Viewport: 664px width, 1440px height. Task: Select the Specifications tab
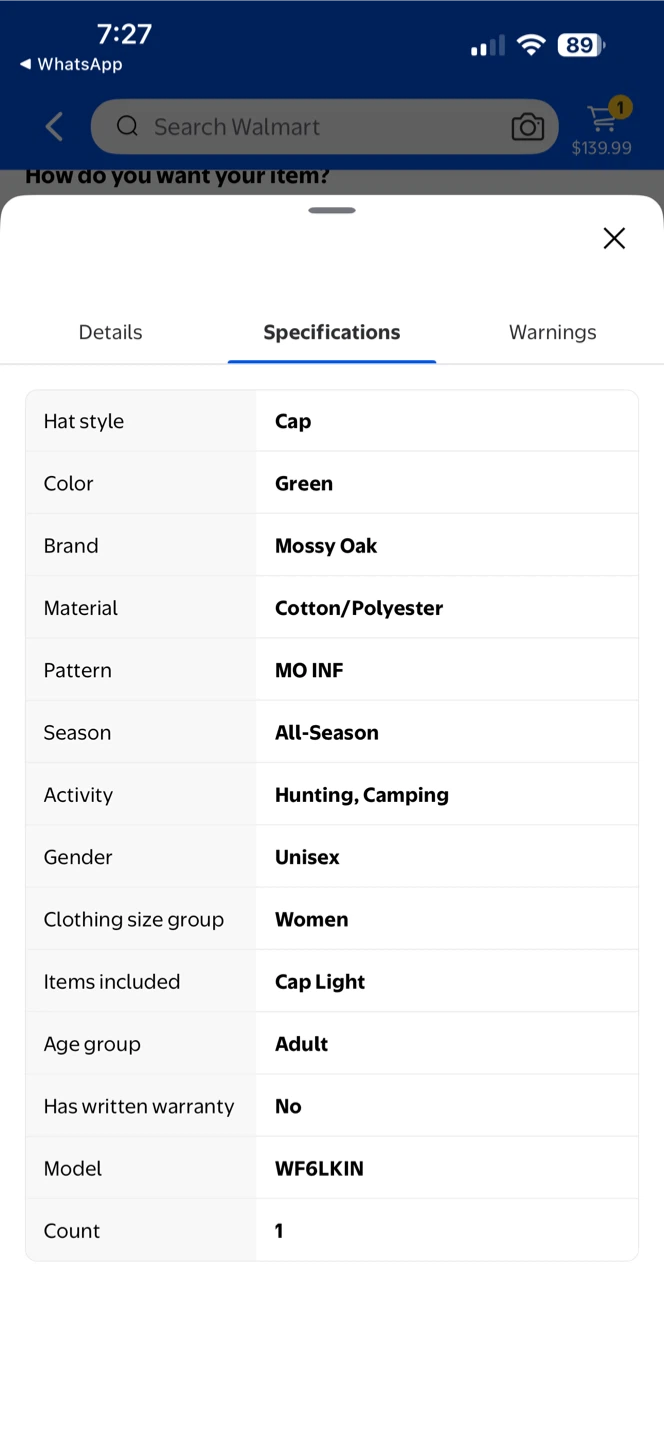(x=332, y=332)
